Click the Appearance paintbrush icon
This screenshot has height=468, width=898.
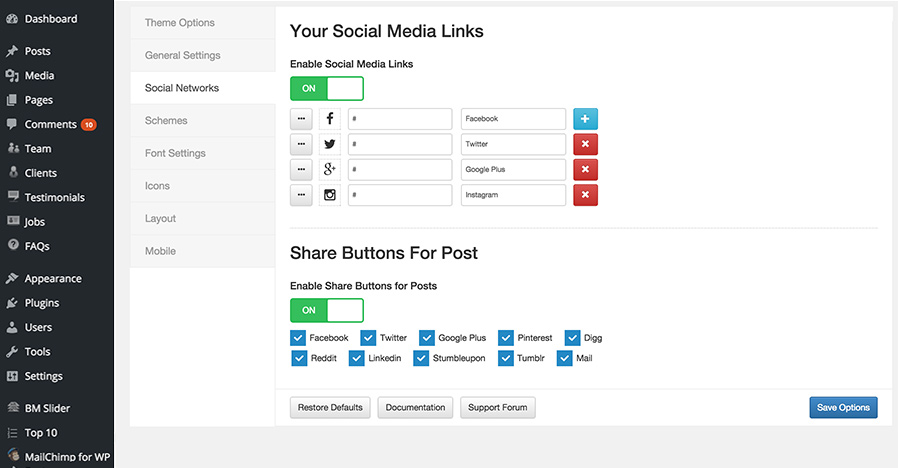click(12, 278)
